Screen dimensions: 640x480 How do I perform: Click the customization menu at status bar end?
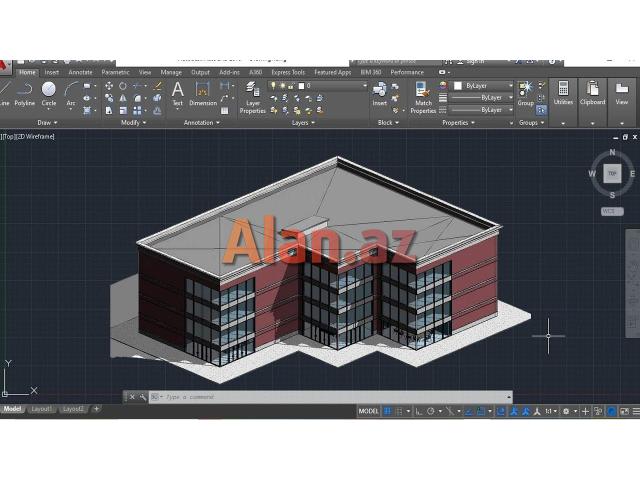636,411
